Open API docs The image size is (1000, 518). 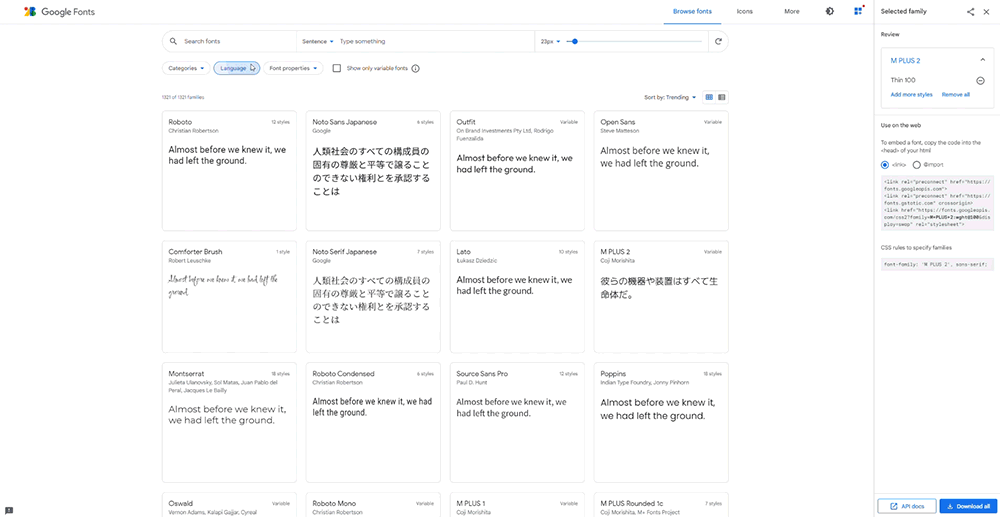906,506
